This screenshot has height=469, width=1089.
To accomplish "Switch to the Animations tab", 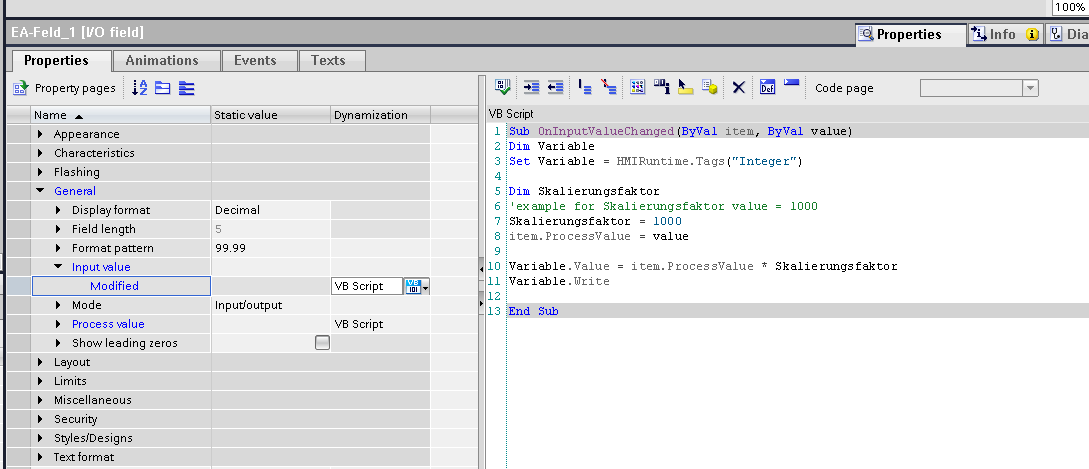I will point(161,61).
